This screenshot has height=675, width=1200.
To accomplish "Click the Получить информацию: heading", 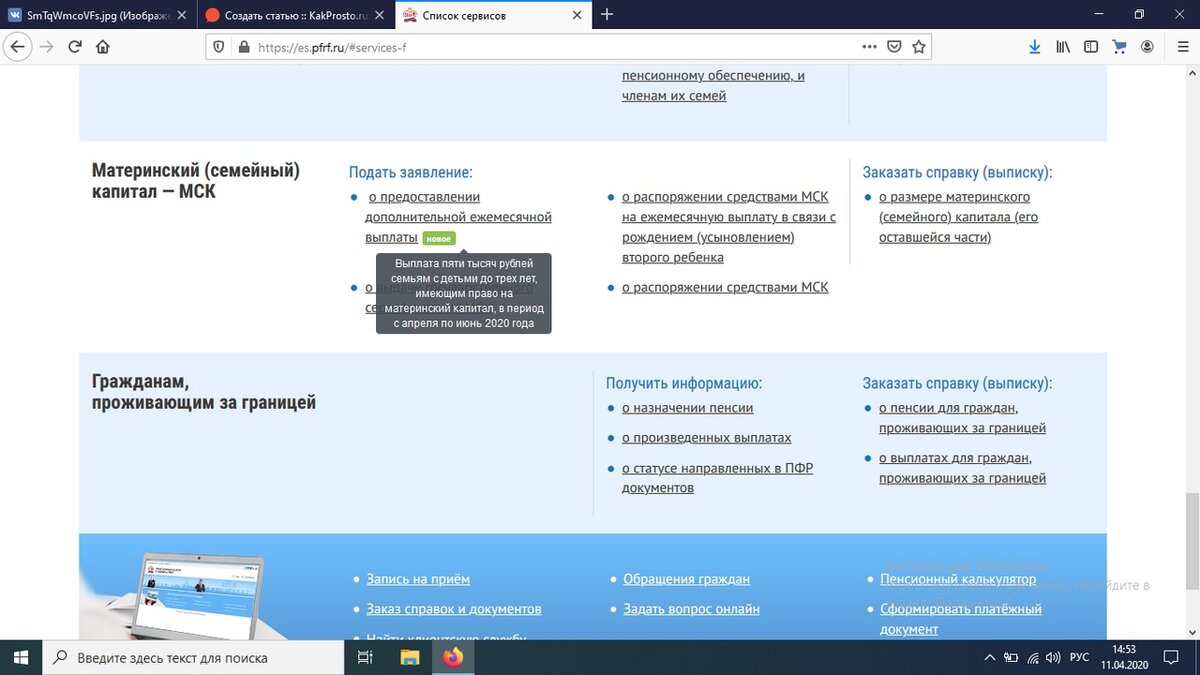I will point(684,383).
